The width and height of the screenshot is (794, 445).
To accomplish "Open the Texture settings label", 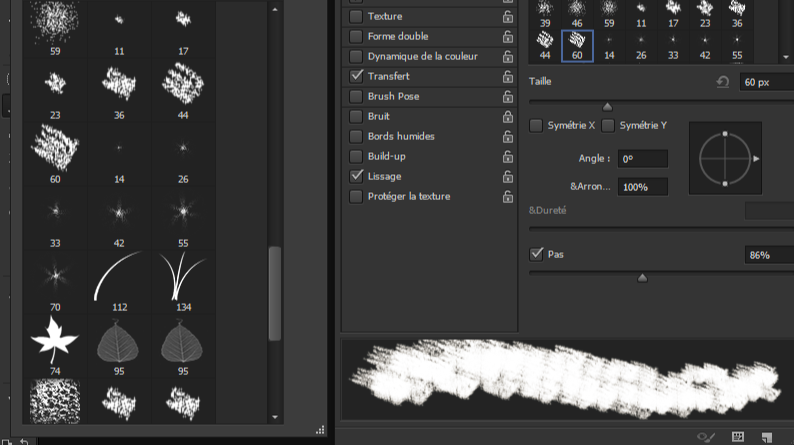I will (x=385, y=16).
